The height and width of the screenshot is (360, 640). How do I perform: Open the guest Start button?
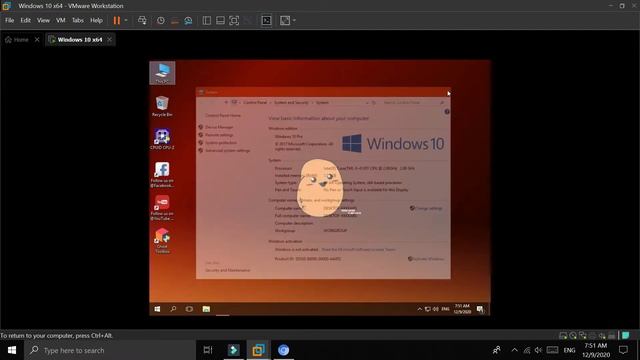[x=157, y=309]
